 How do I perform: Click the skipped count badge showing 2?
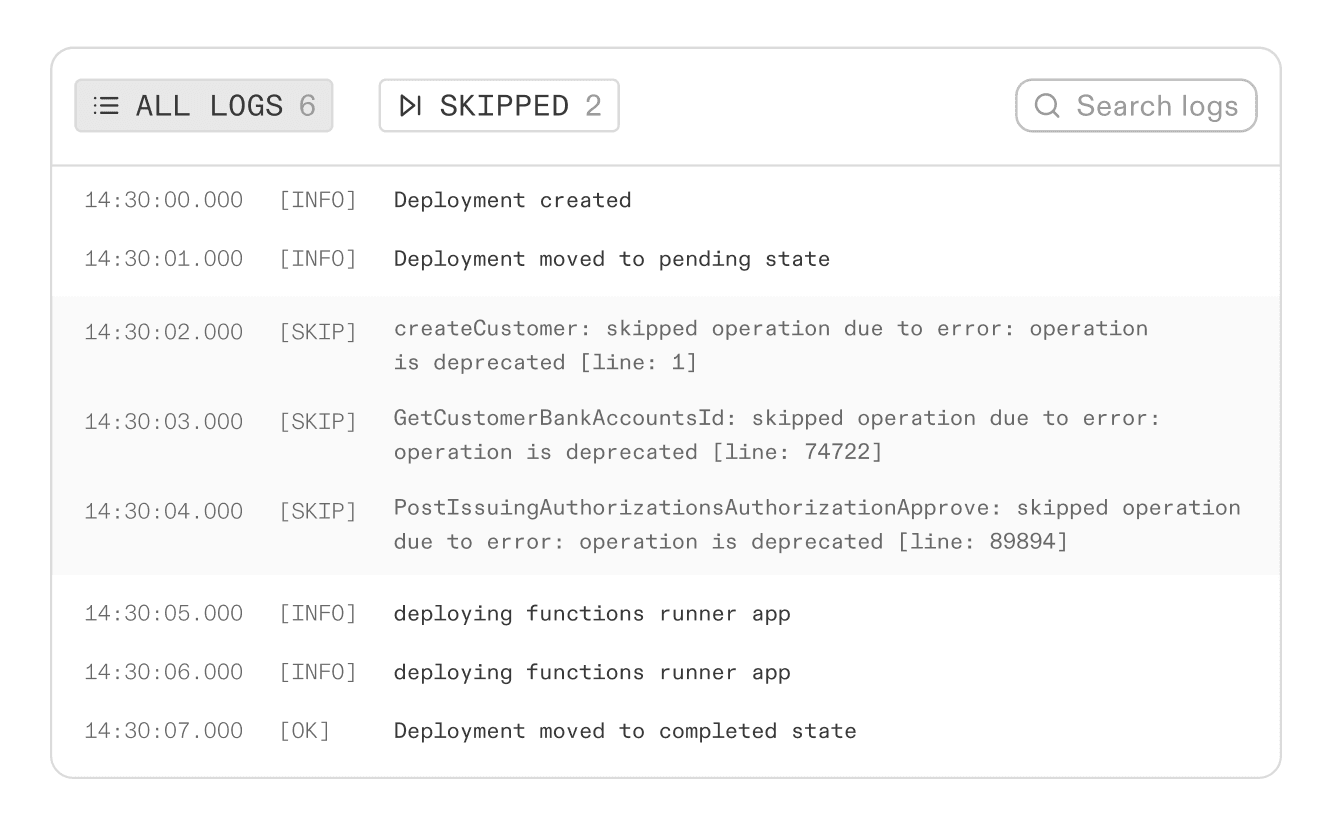(597, 106)
